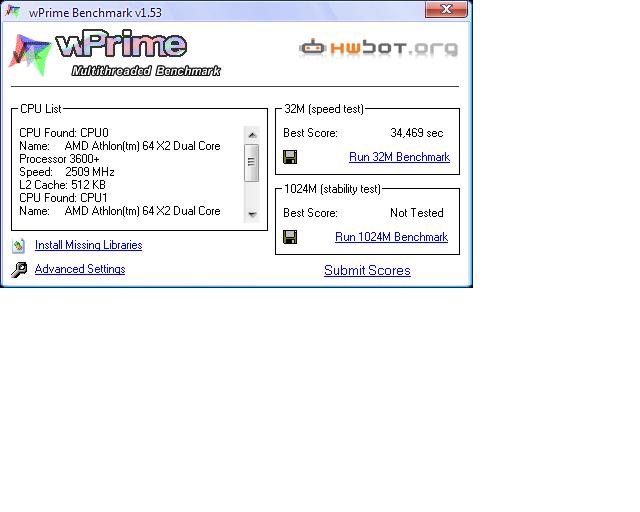
Task: Click the Install Missing Libraries icon
Action: (18, 245)
